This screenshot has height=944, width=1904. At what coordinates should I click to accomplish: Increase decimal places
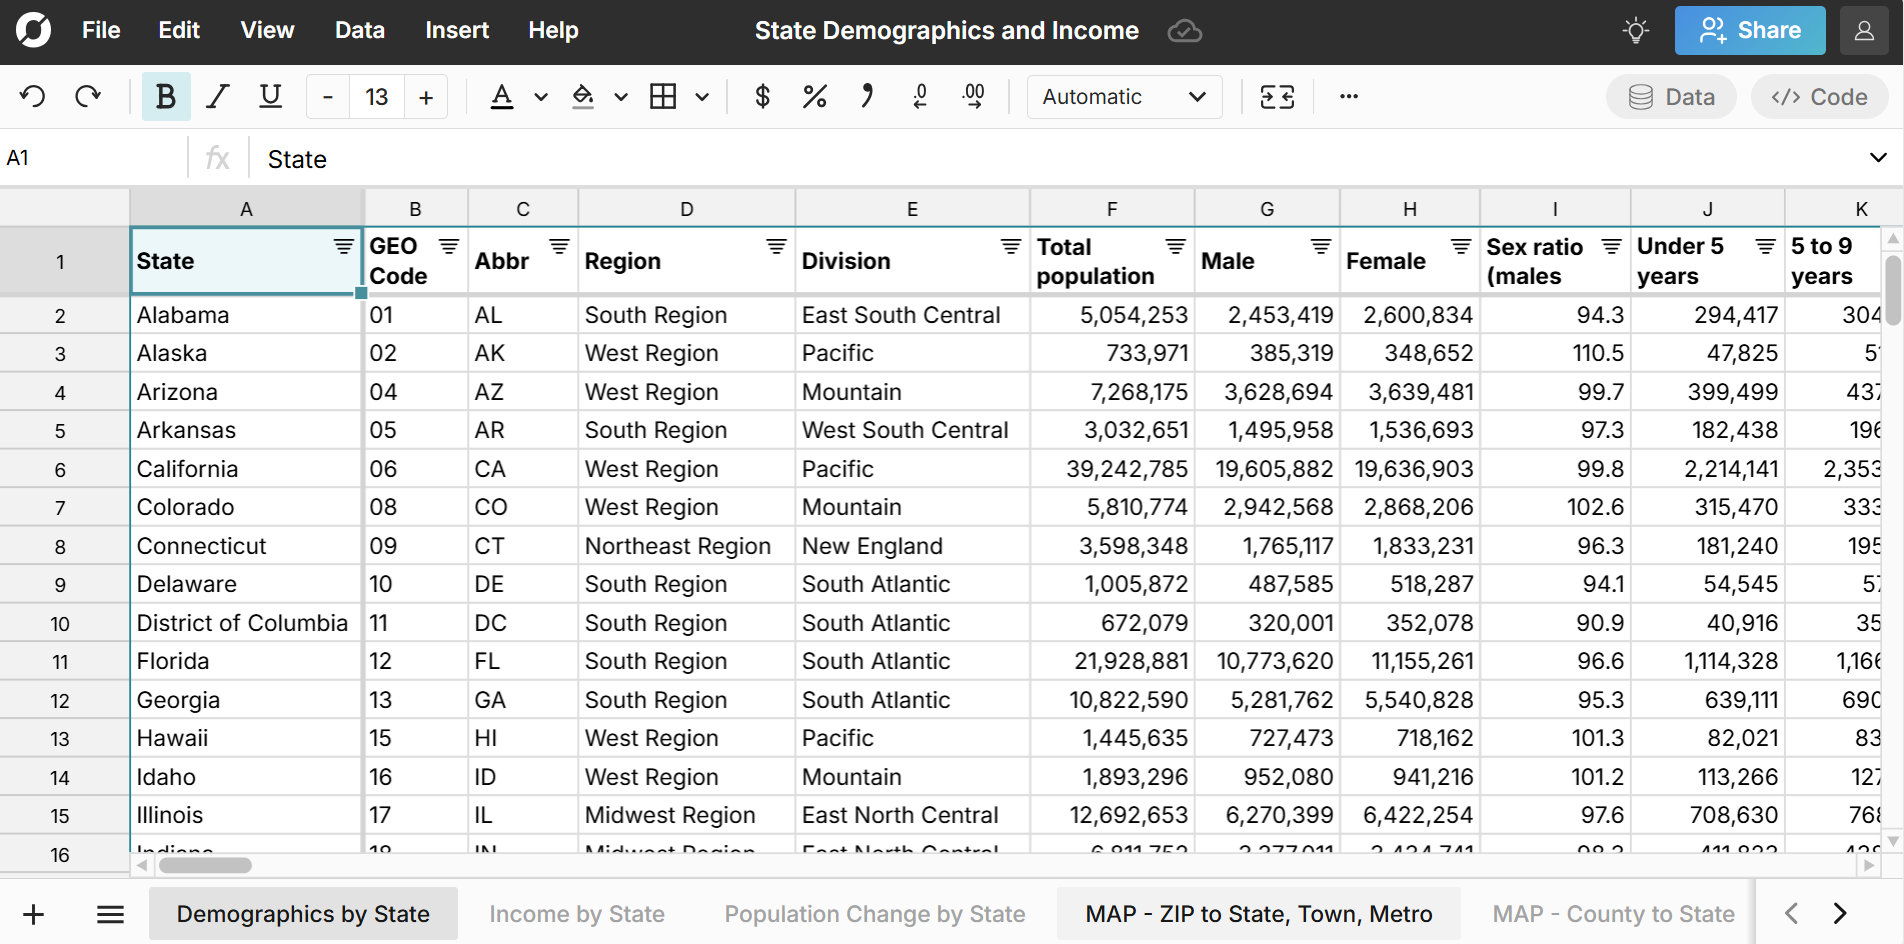coord(973,96)
